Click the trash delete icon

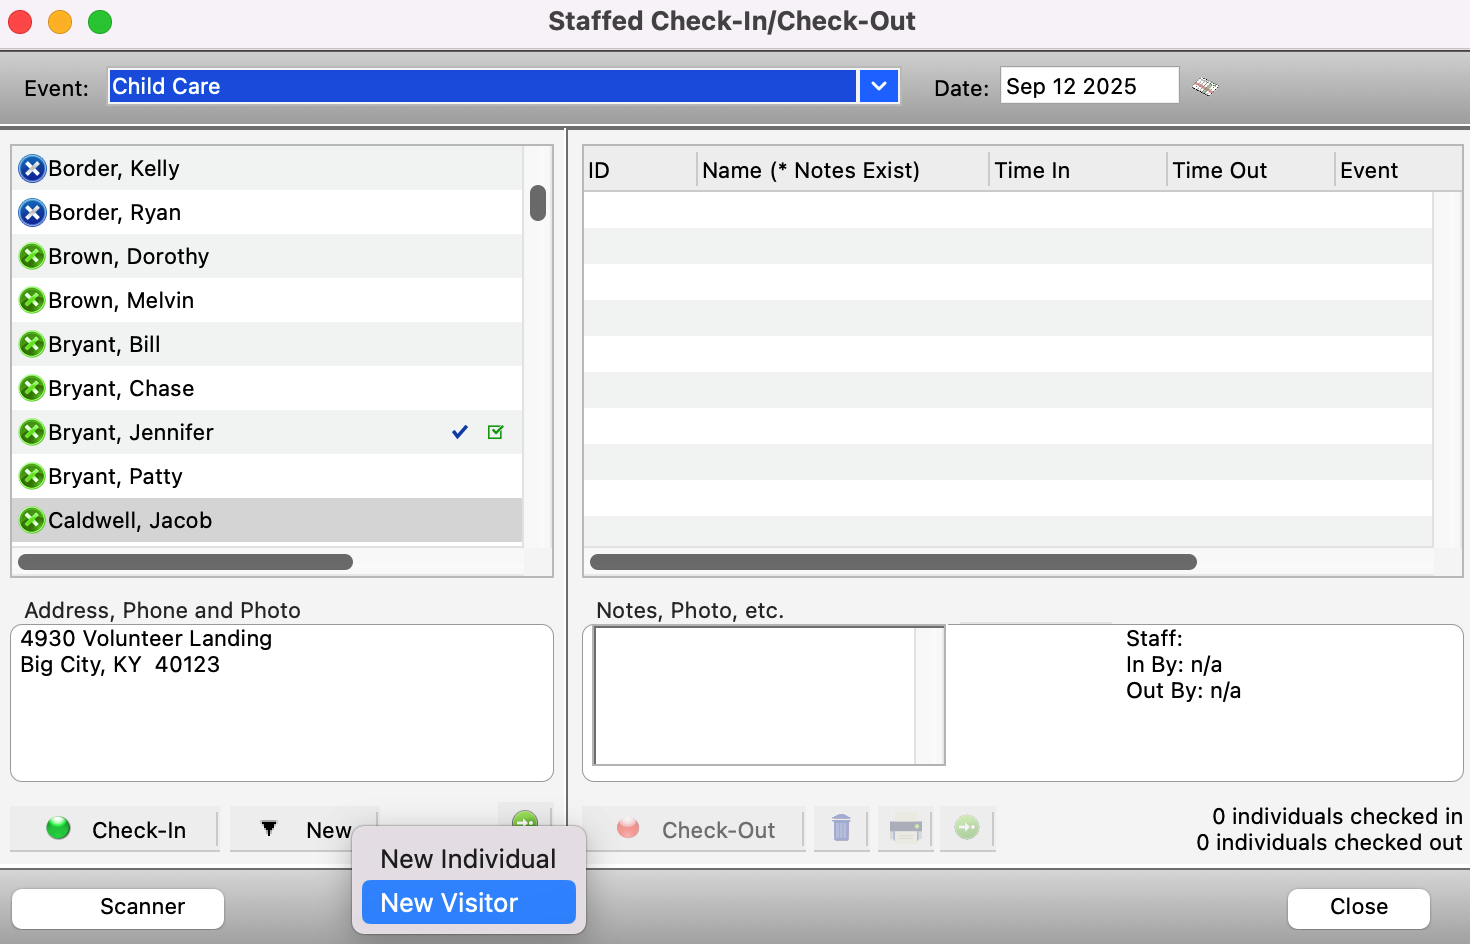(841, 829)
